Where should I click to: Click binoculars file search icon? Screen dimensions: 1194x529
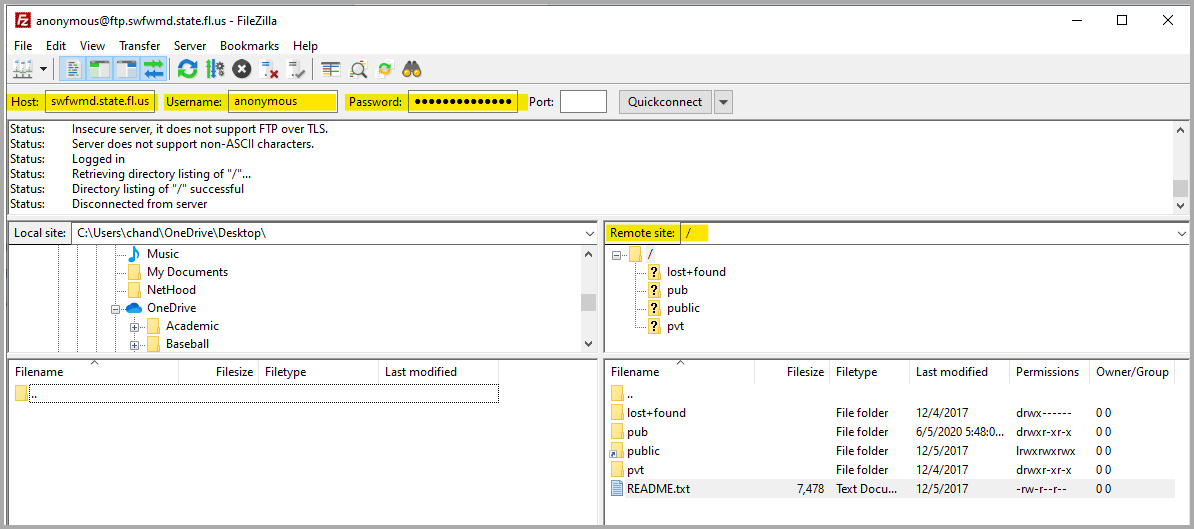[x=412, y=69]
